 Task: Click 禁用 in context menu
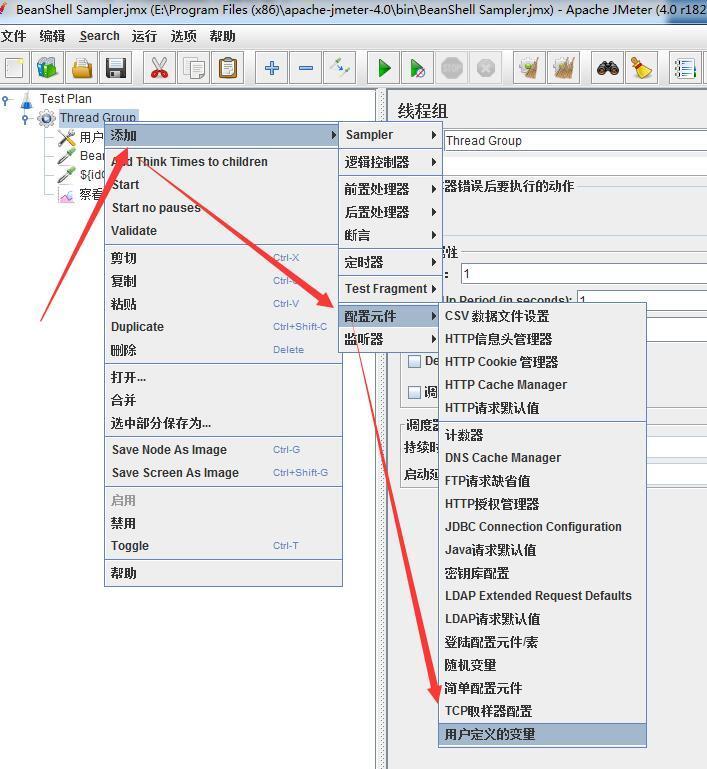coord(224,523)
